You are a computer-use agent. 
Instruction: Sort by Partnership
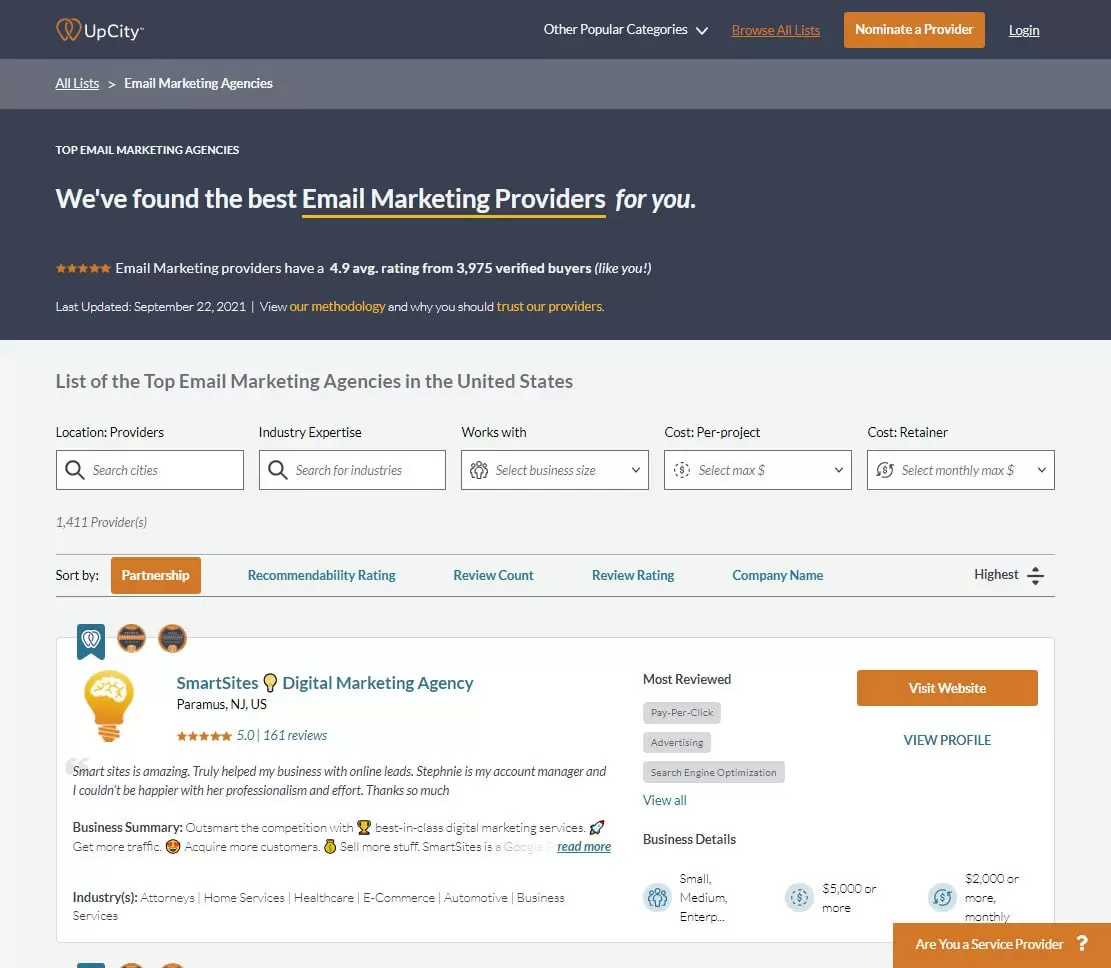[x=156, y=575]
